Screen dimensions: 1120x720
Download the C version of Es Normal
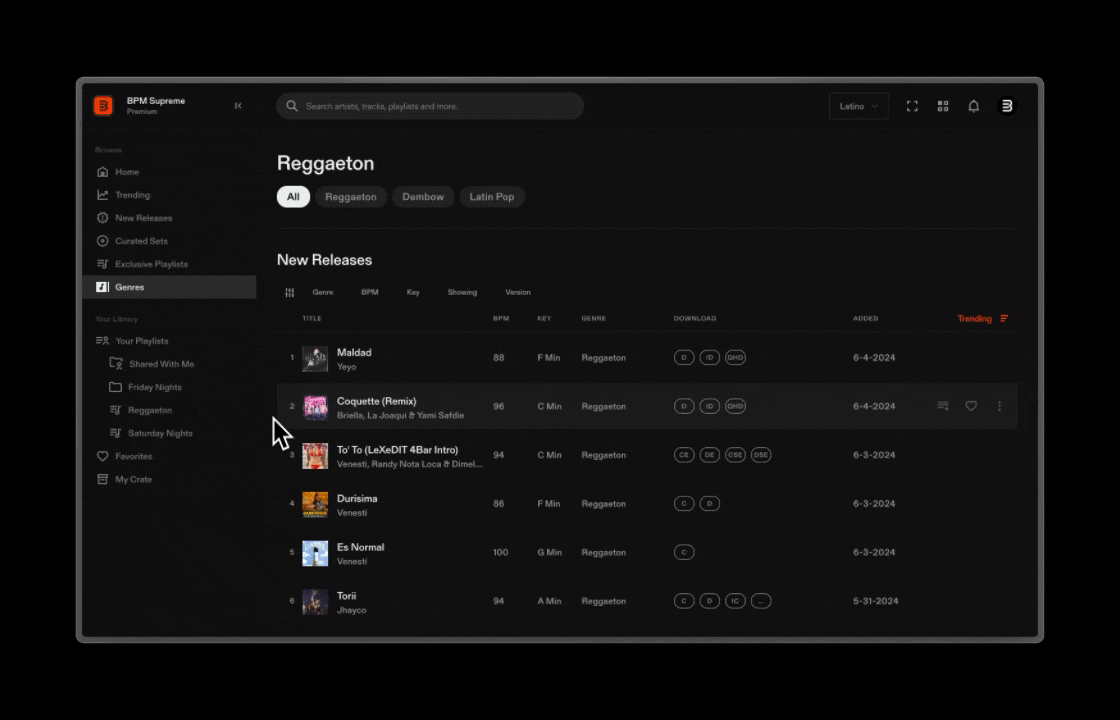(684, 552)
